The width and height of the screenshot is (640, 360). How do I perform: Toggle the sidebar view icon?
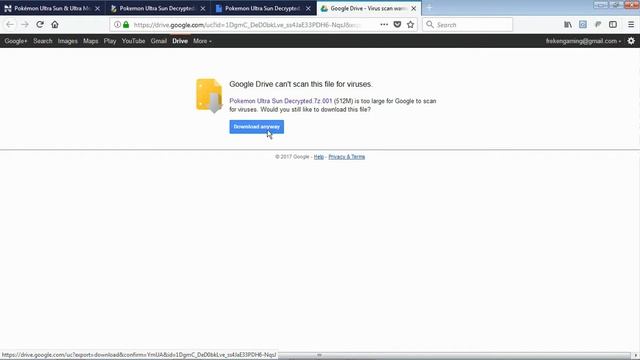[x=613, y=24]
